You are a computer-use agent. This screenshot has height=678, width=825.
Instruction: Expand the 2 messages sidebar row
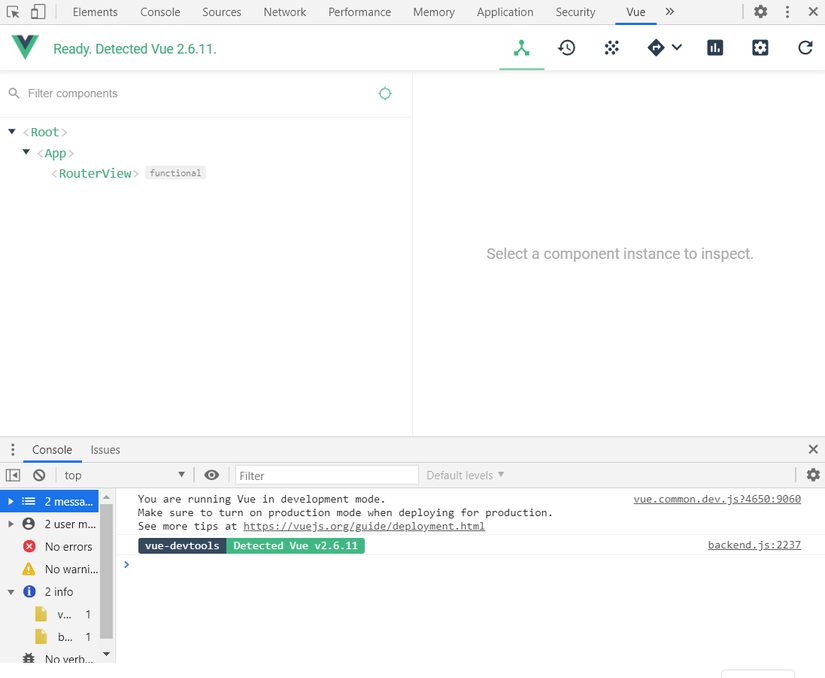click(49, 501)
